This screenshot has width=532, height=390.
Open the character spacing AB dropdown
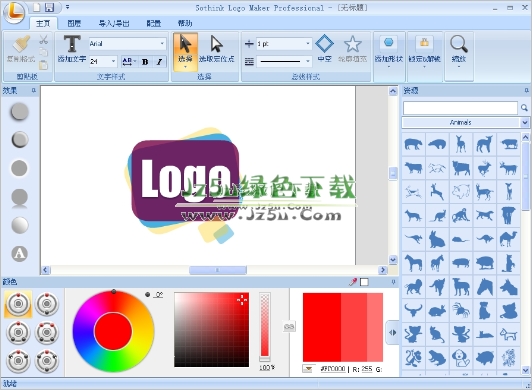(x=129, y=62)
